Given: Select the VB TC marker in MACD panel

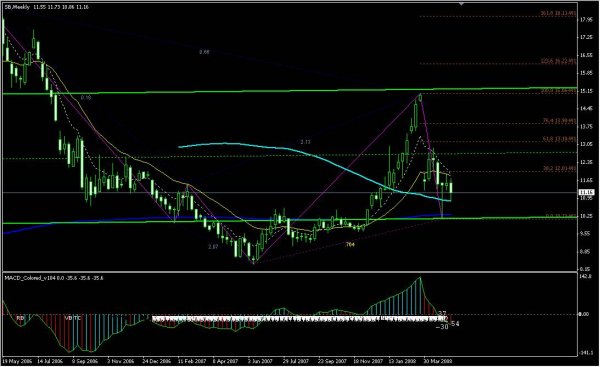Looking at the screenshot, I should pyautogui.click(x=73, y=318).
